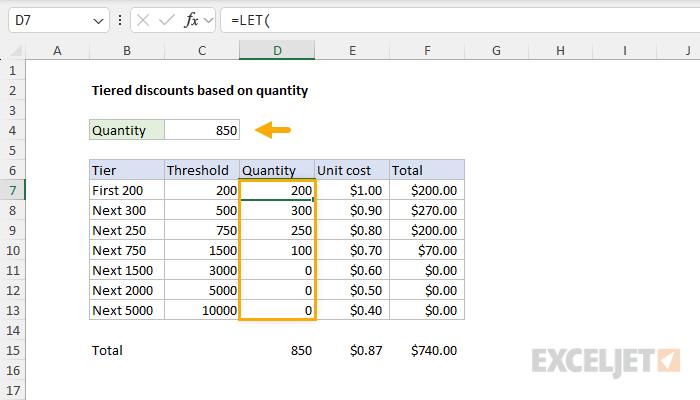Select column D header
The width and height of the screenshot is (700, 400).
click(x=277, y=50)
